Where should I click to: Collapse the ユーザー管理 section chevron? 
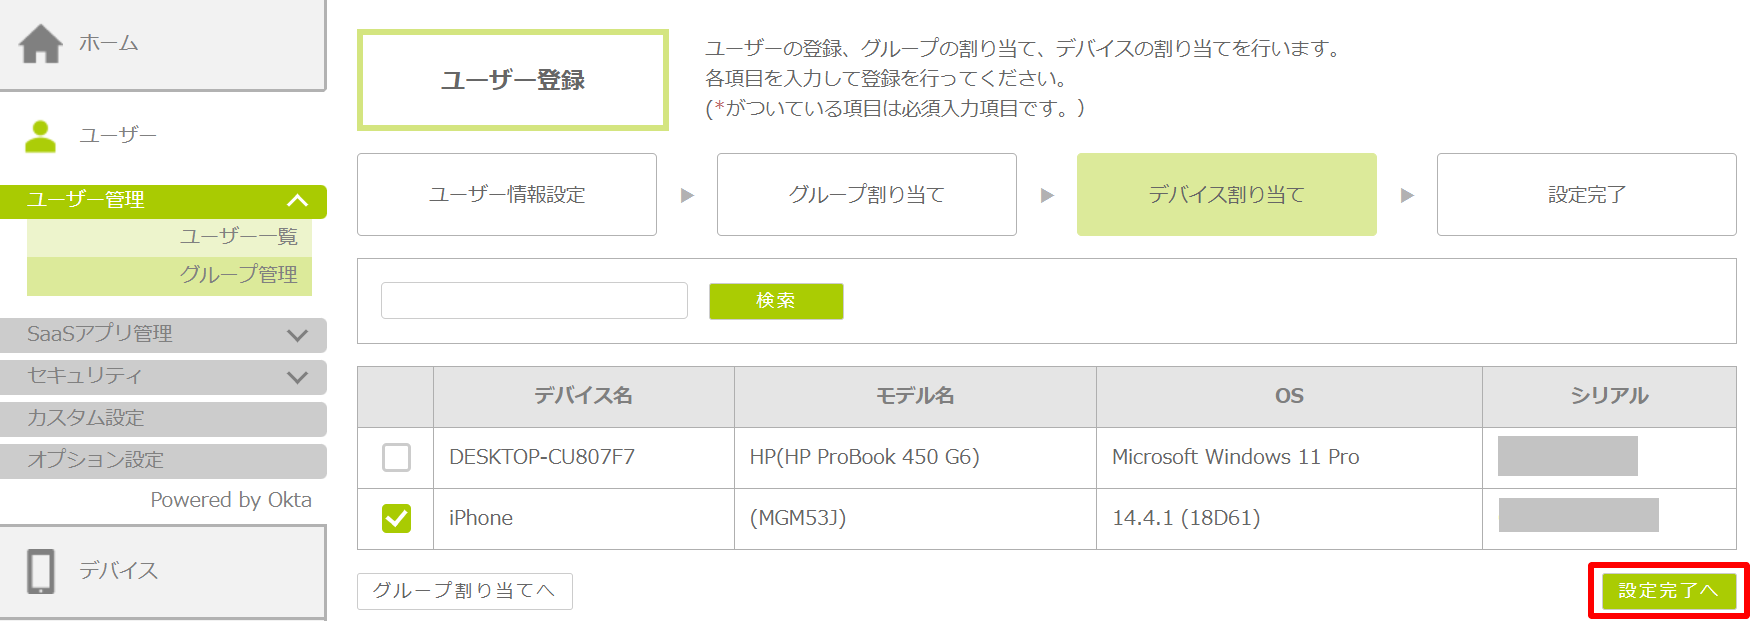(x=297, y=201)
